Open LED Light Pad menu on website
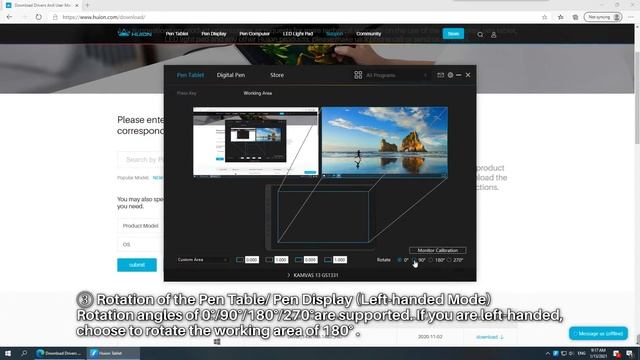Image resolution: width=640 pixels, height=360 pixels. [298, 34]
